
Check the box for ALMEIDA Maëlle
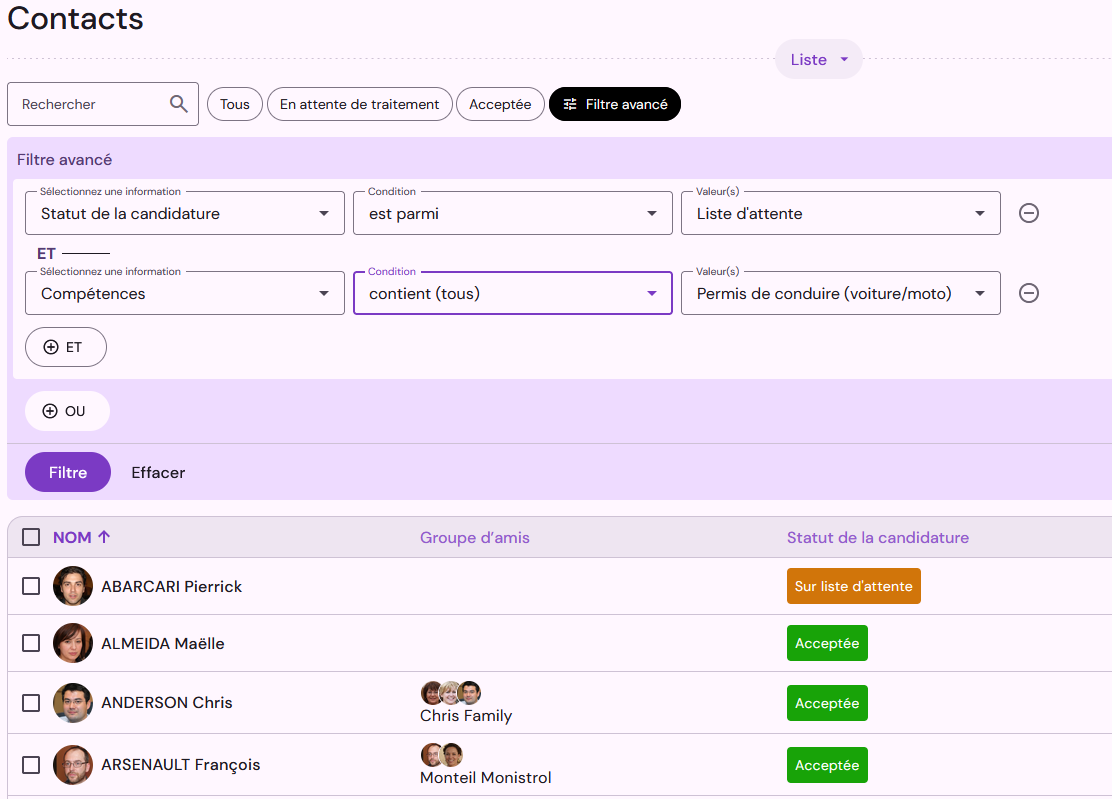[31, 643]
